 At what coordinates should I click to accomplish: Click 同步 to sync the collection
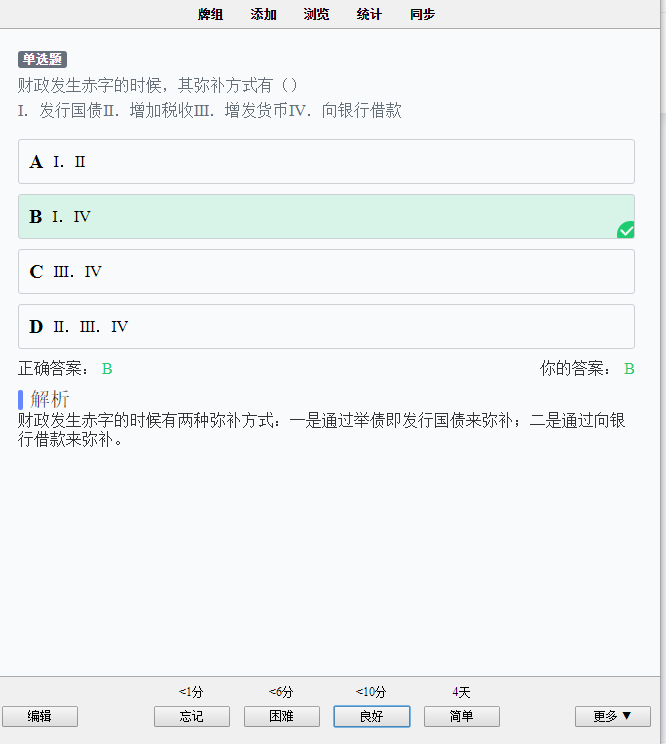(x=422, y=14)
